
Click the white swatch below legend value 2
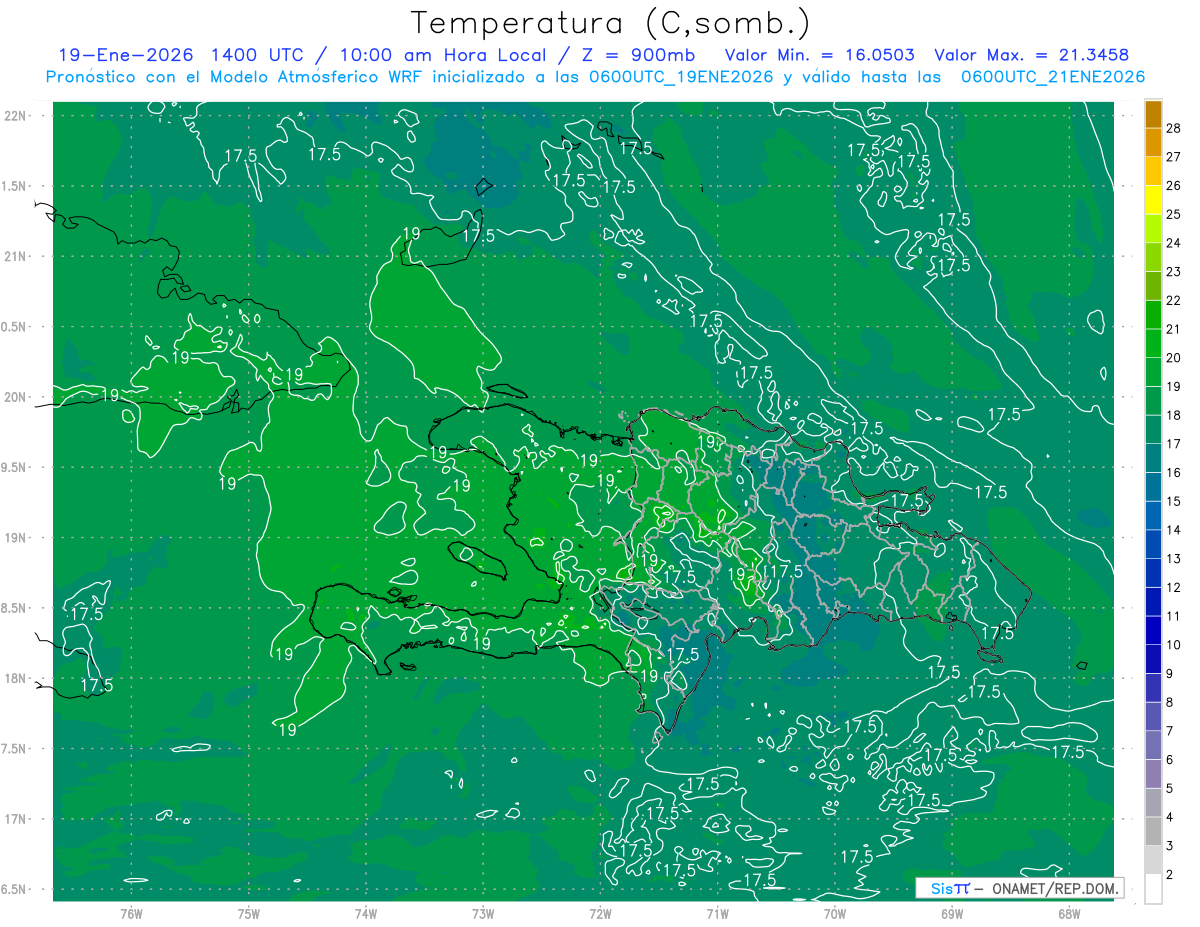pos(1153,888)
